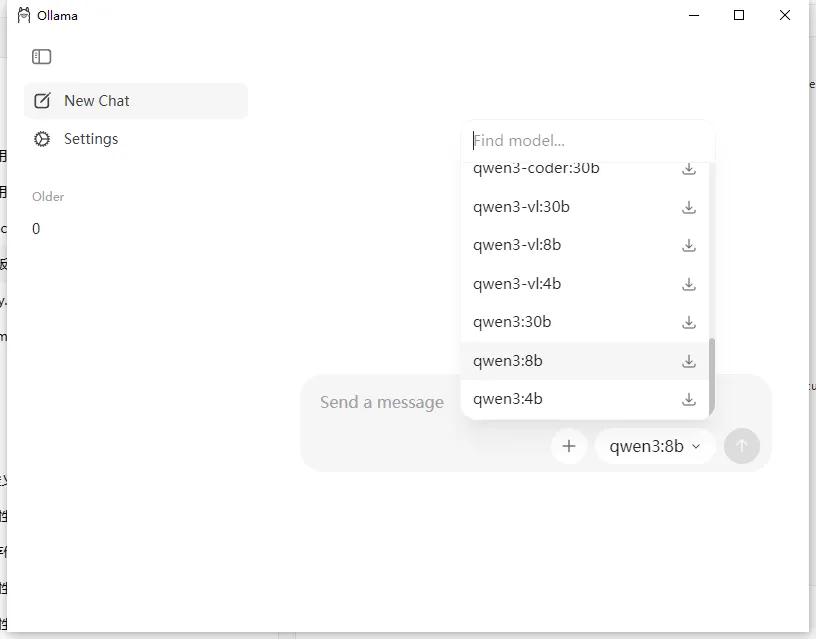
Task: Click the model list scrollbar thumb
Action: point(712,375)
